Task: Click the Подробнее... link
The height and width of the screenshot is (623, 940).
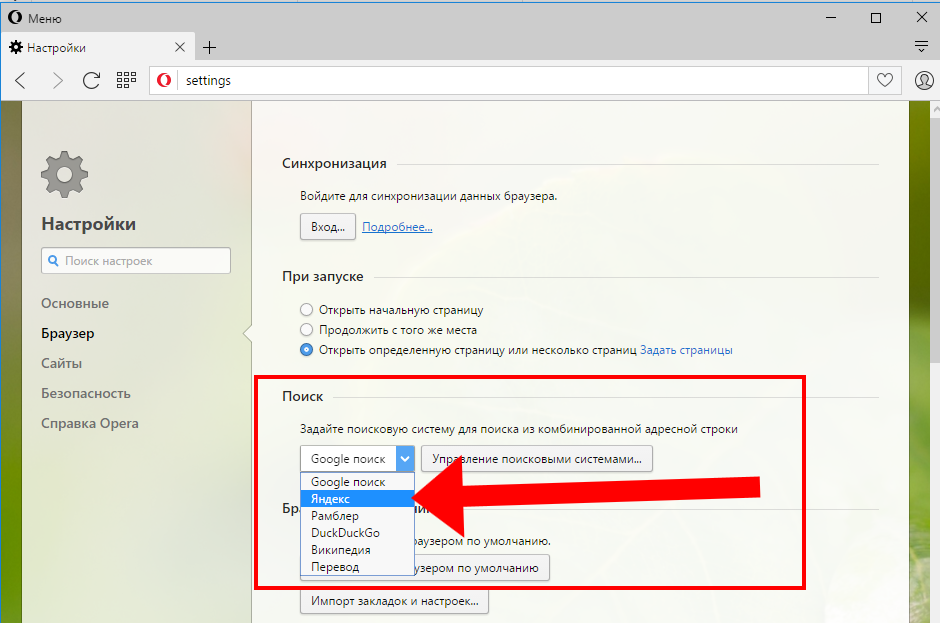Action: coord(397,227)
